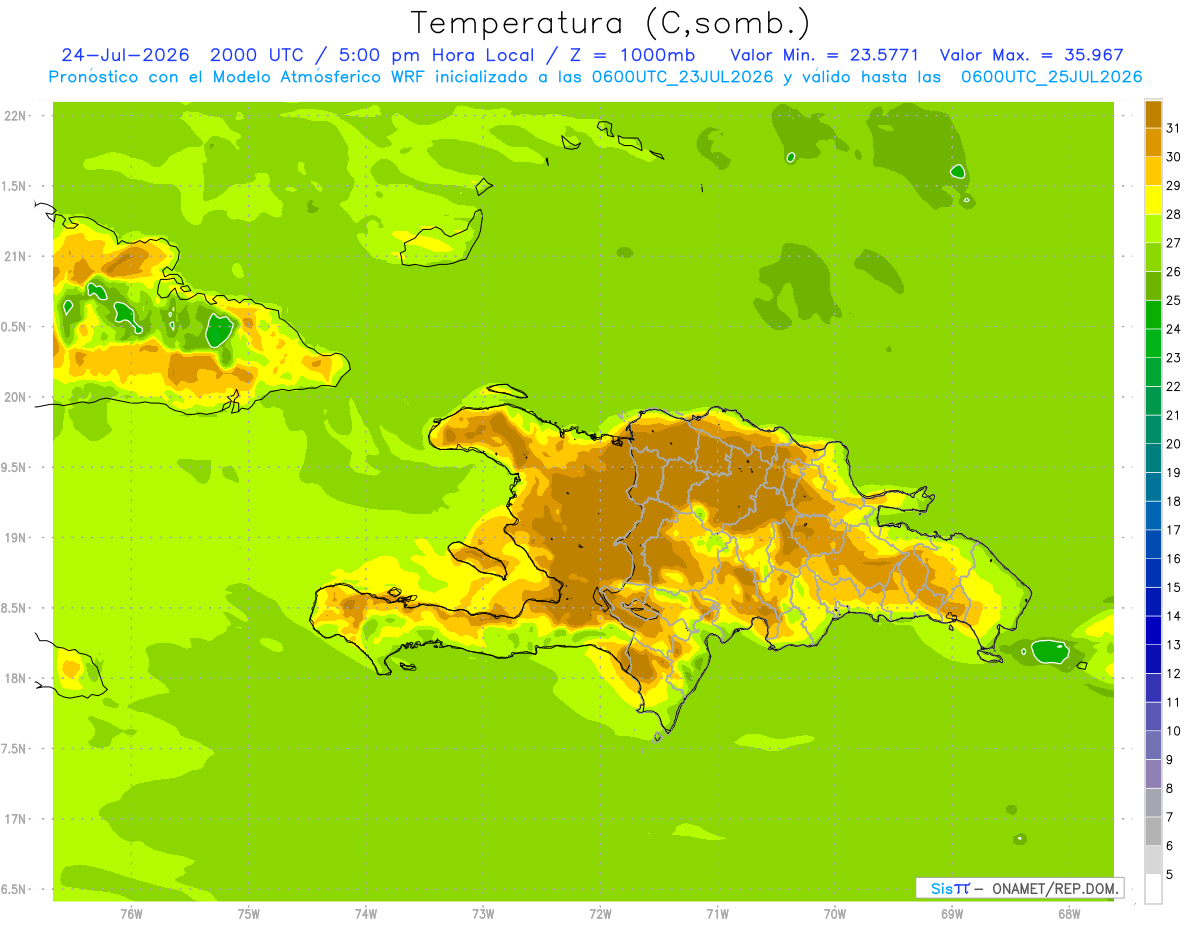This screenshot has height=927, width=1200.
Task: Click the "17N" latitude label
Action: [x=14, y=819]
